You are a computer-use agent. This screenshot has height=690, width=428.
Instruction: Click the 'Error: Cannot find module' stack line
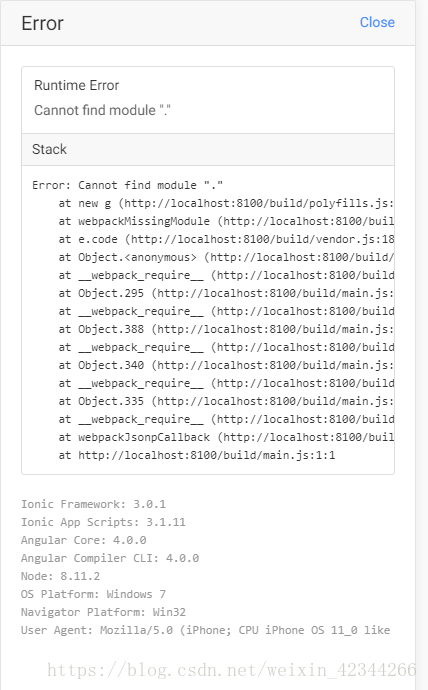pyautogui.click(x=128, y=185)
